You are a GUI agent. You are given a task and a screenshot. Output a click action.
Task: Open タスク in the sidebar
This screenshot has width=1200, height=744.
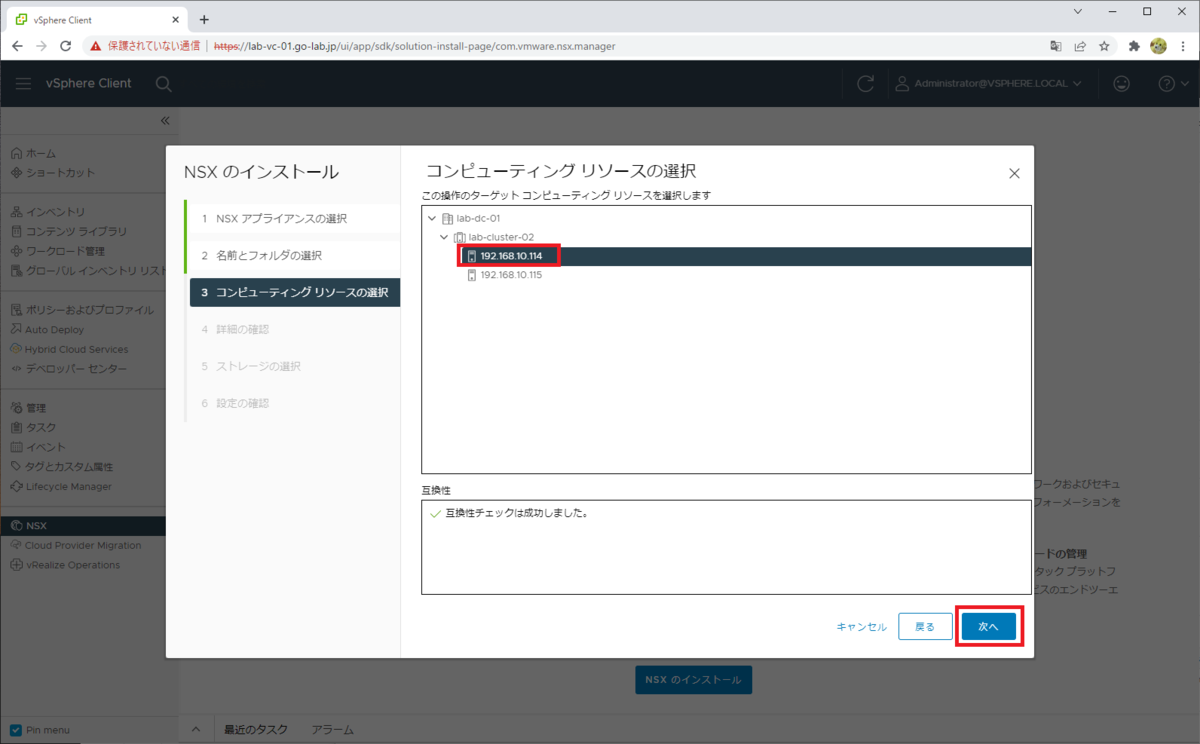point(41,427)
